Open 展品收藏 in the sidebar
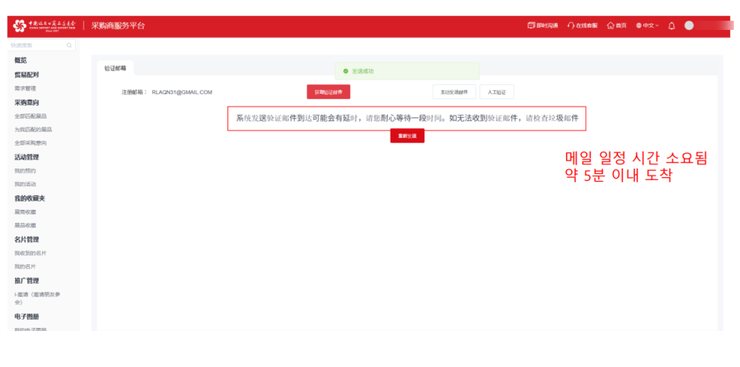 (25, 225)
